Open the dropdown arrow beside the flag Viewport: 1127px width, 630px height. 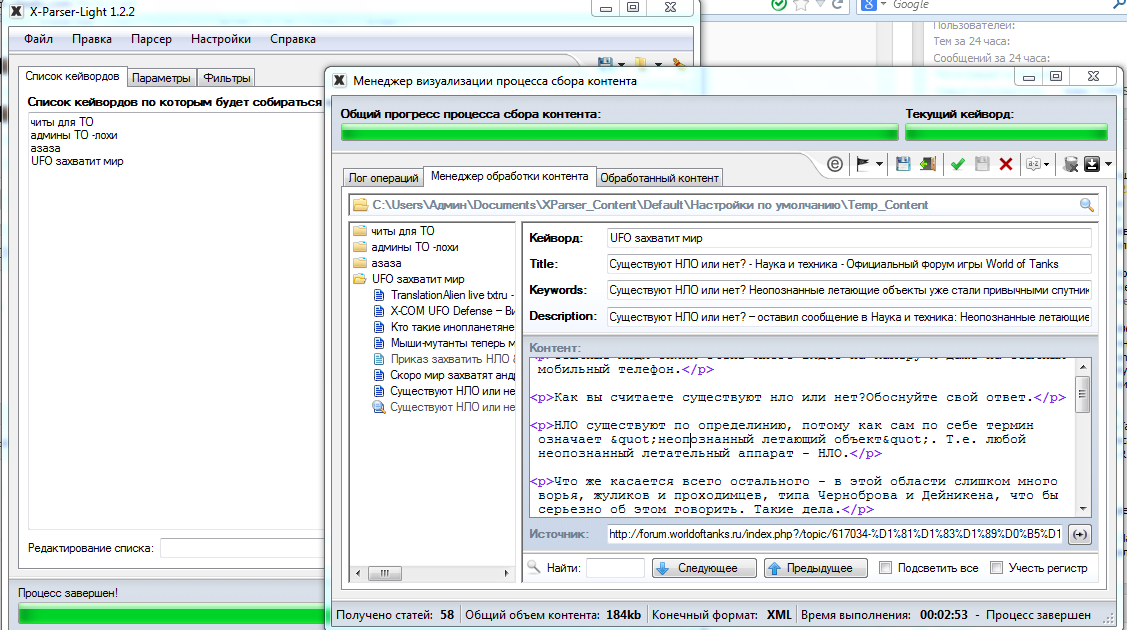point(879,164)
